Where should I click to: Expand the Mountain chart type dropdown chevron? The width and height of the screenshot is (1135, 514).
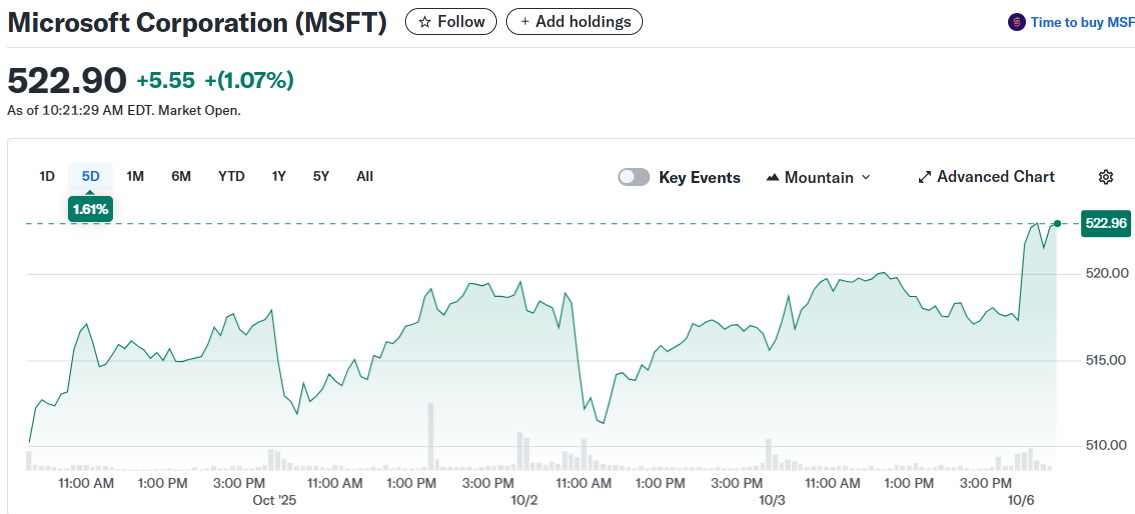(x=866, y=177)
